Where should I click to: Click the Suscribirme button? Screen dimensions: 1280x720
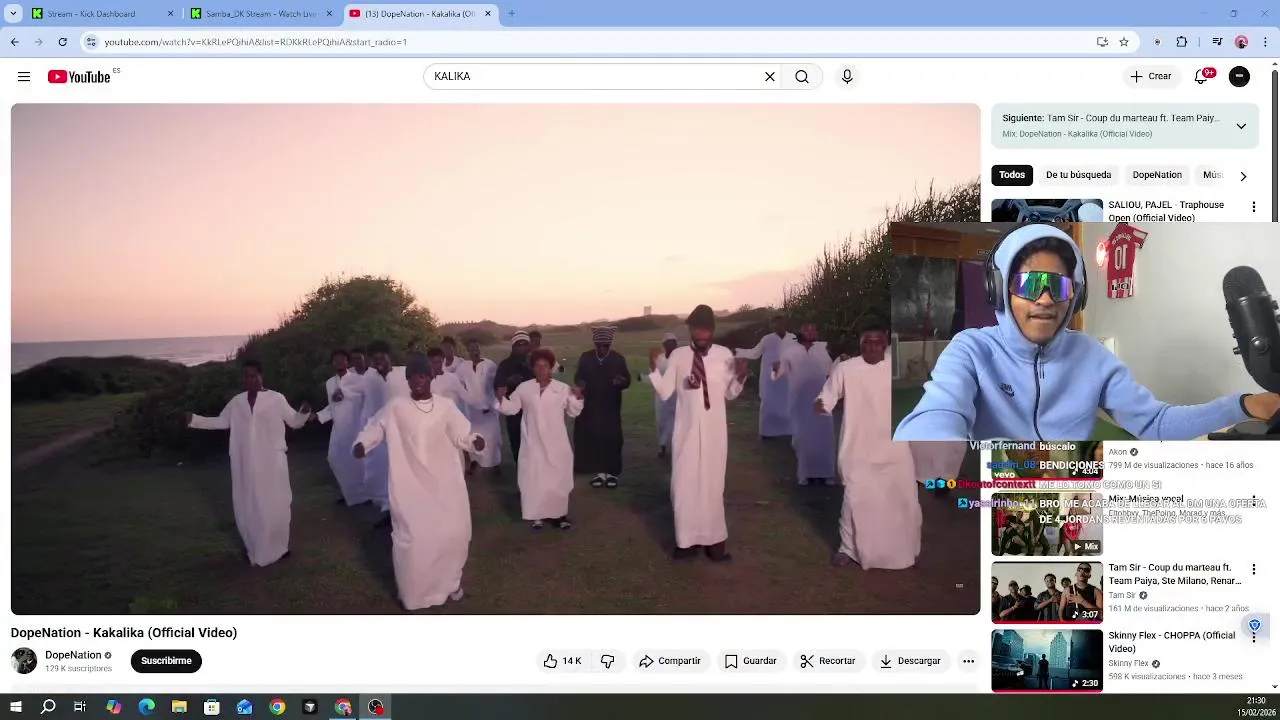pos(166,661)
